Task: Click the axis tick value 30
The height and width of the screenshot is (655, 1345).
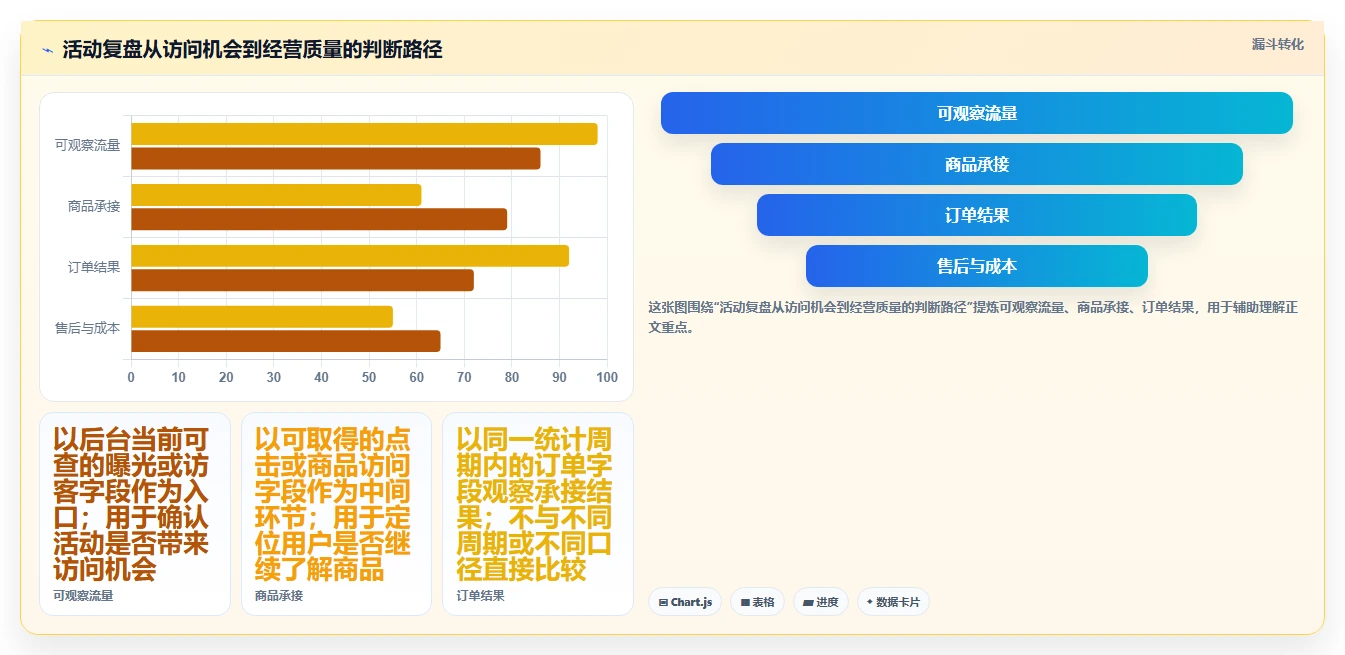Action: (x=274, y=377)
